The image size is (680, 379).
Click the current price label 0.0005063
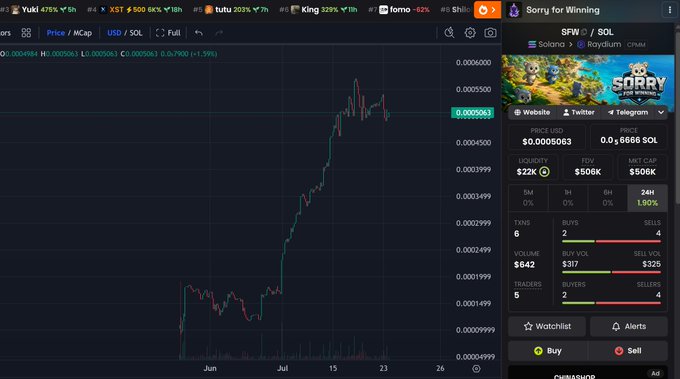(473, 113)
